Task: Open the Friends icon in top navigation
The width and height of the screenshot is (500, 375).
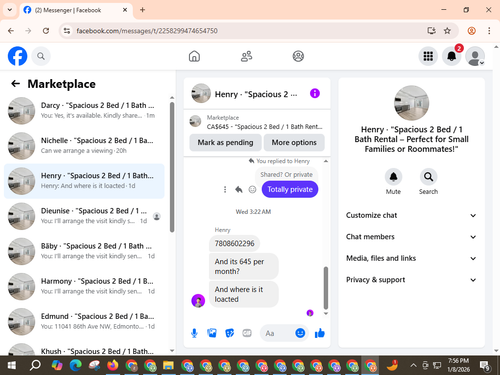Action: pyautogui.click(x=246, y=56)
